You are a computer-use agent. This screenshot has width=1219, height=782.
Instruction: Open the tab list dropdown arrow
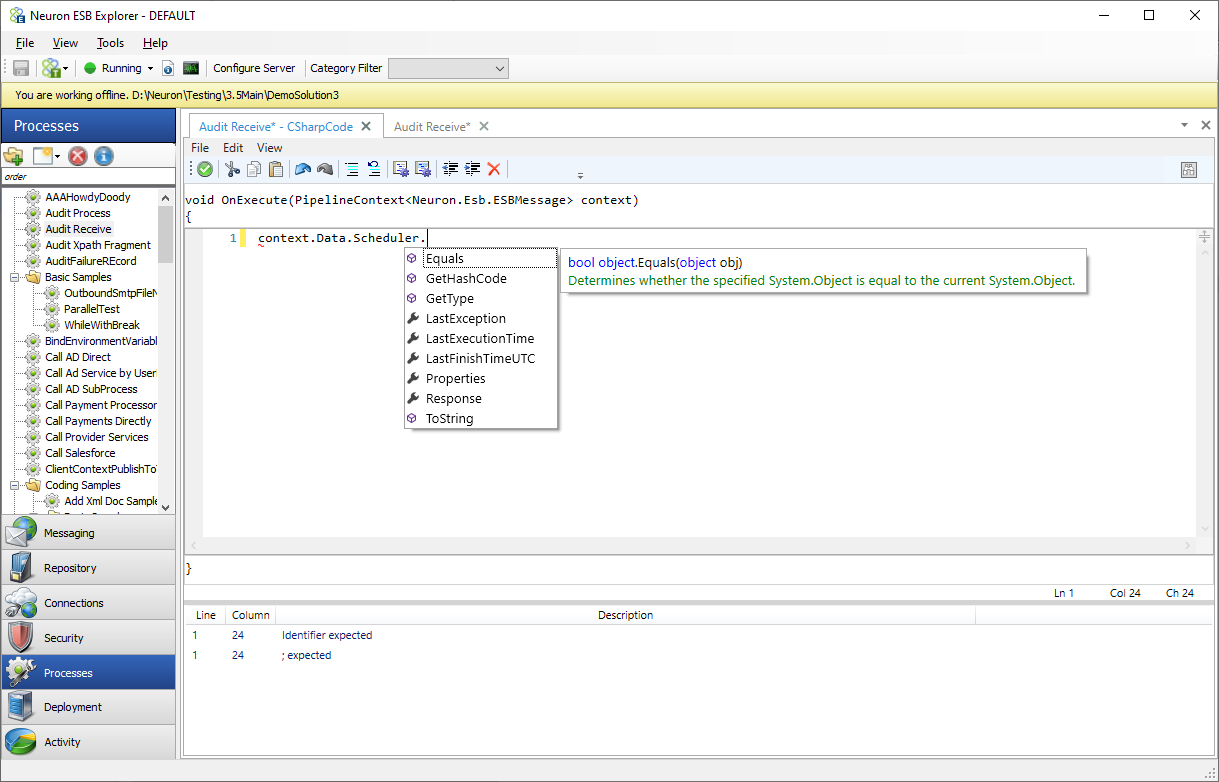[1184, 126]
